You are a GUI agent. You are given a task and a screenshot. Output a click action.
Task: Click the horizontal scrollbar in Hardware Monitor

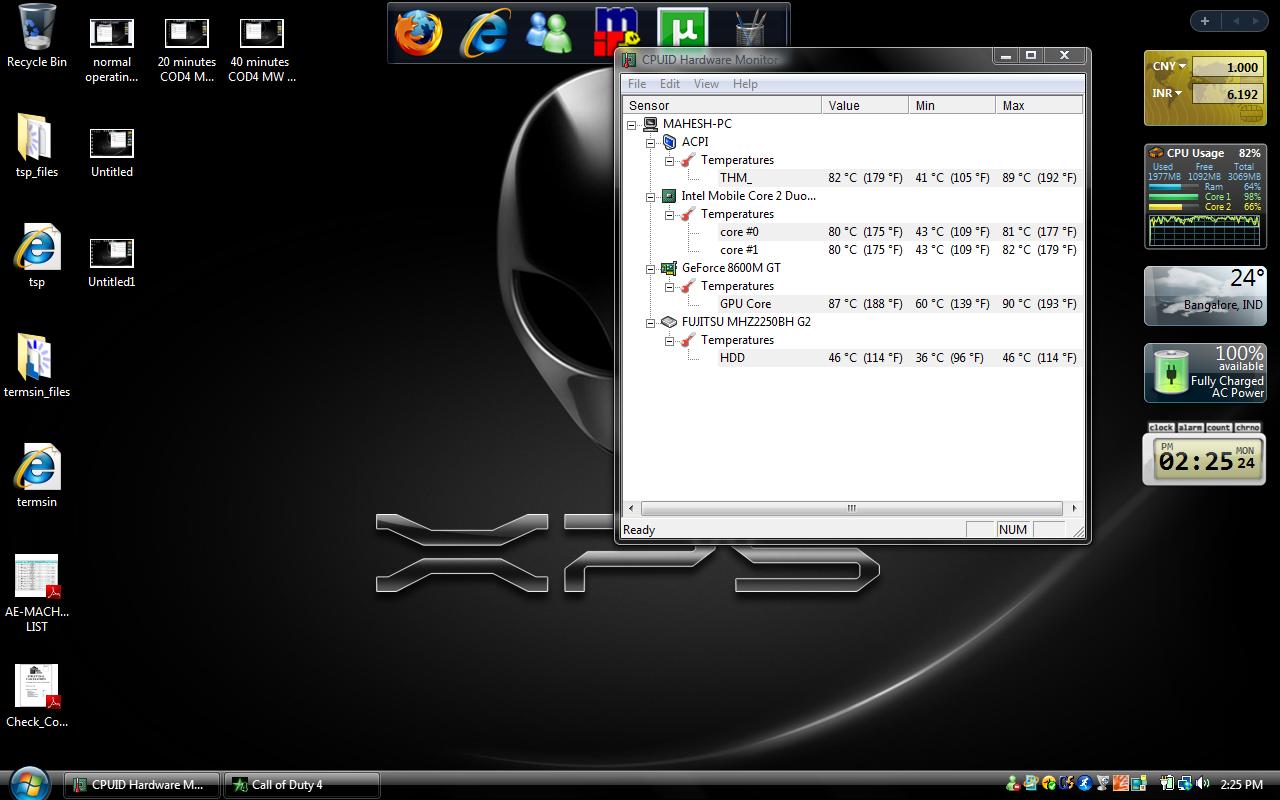[851, 508]
